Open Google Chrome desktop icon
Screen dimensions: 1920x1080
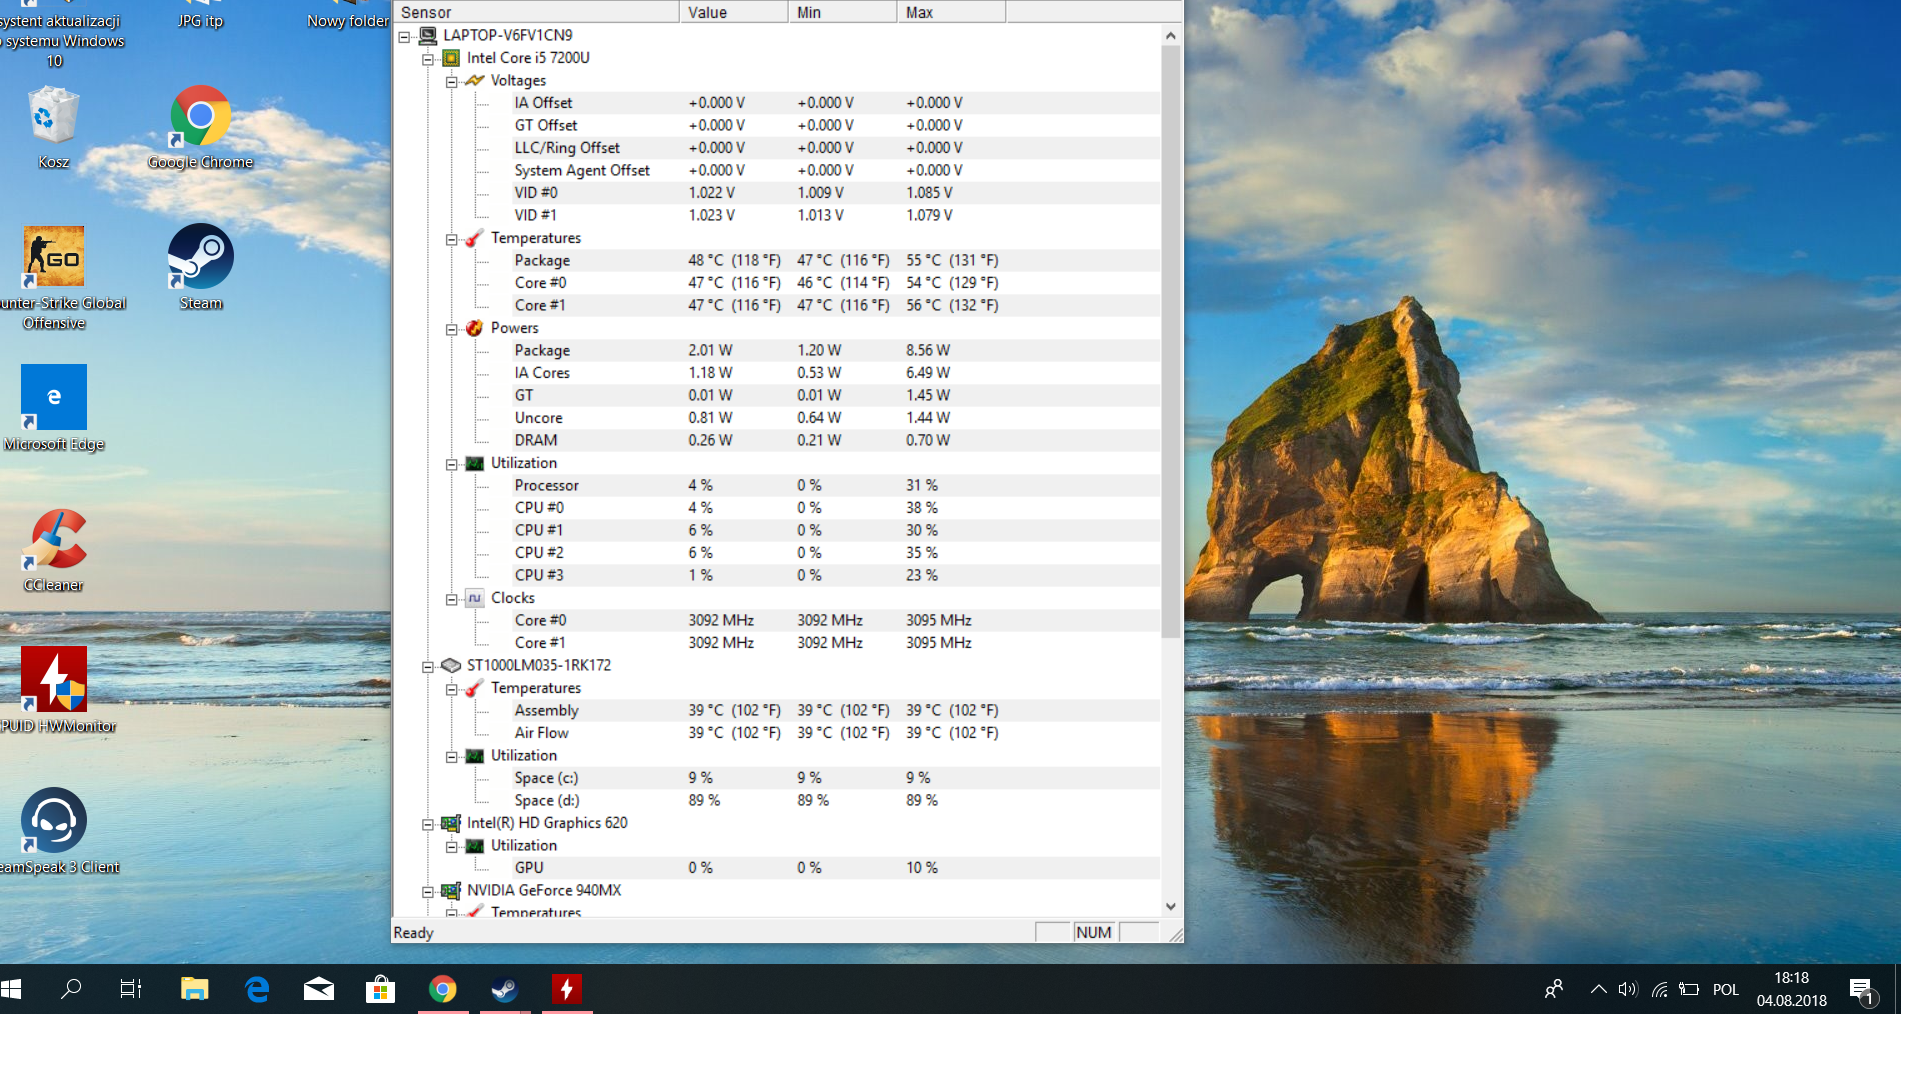point(200,117)
